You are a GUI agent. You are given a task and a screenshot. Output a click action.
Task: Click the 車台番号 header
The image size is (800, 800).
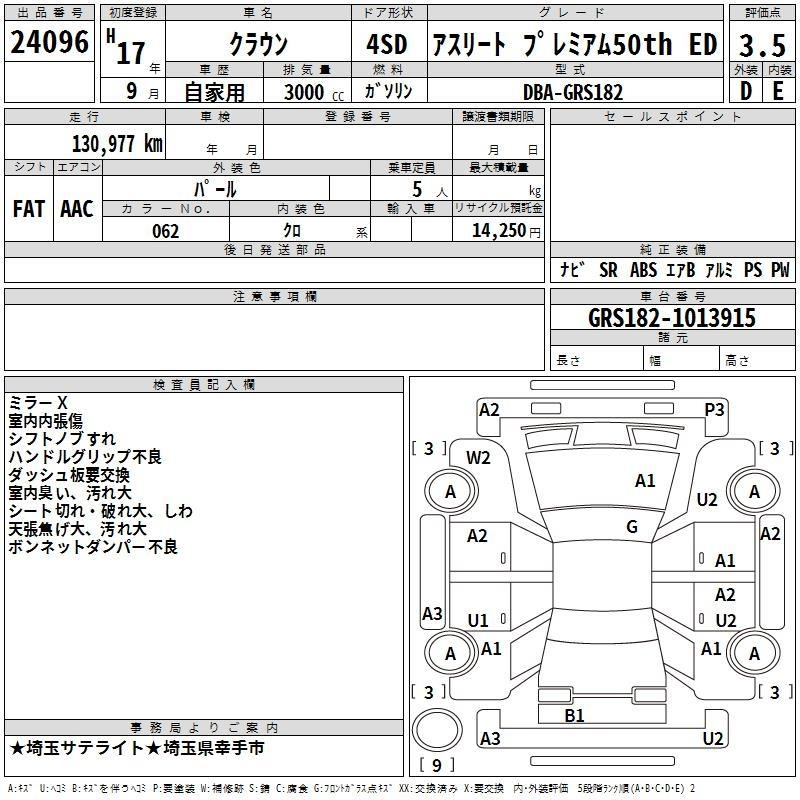pos(672,297)
